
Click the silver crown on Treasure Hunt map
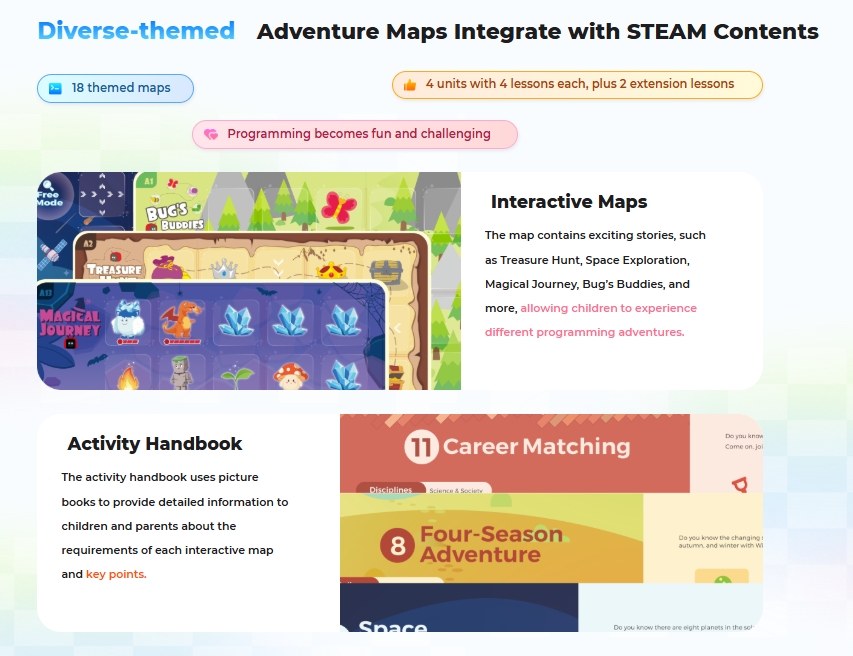(x=224, y=268)
